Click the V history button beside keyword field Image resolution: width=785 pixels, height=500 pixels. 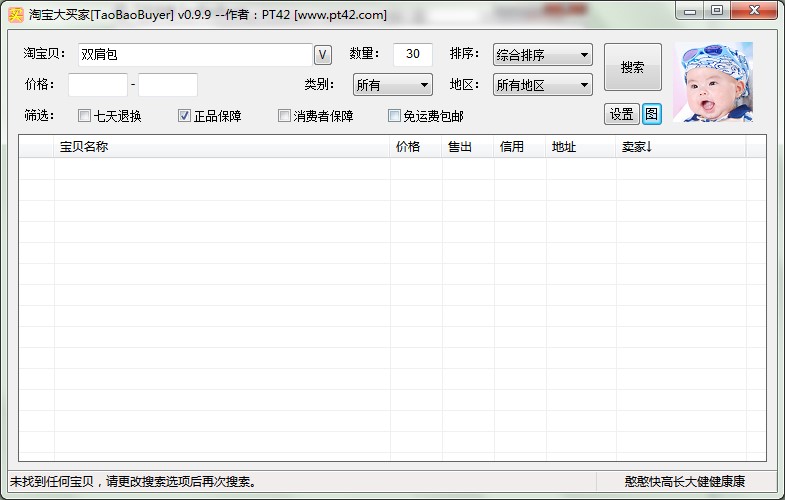coord(323,55)
